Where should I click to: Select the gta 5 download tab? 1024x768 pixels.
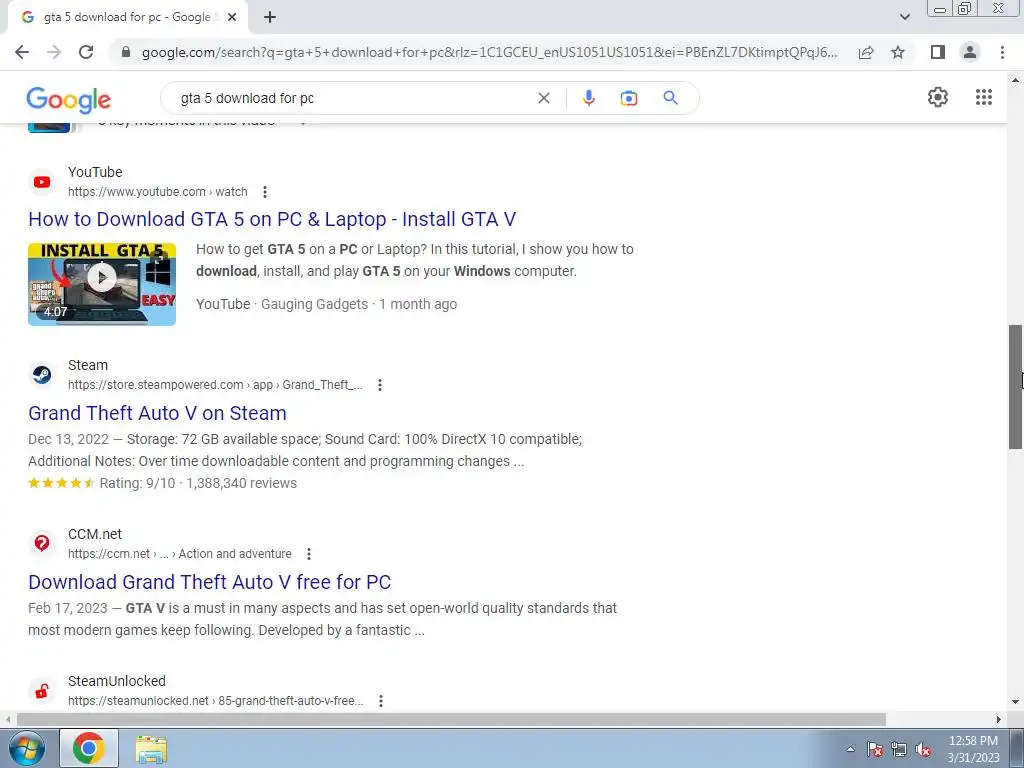[x=127, y=17]
